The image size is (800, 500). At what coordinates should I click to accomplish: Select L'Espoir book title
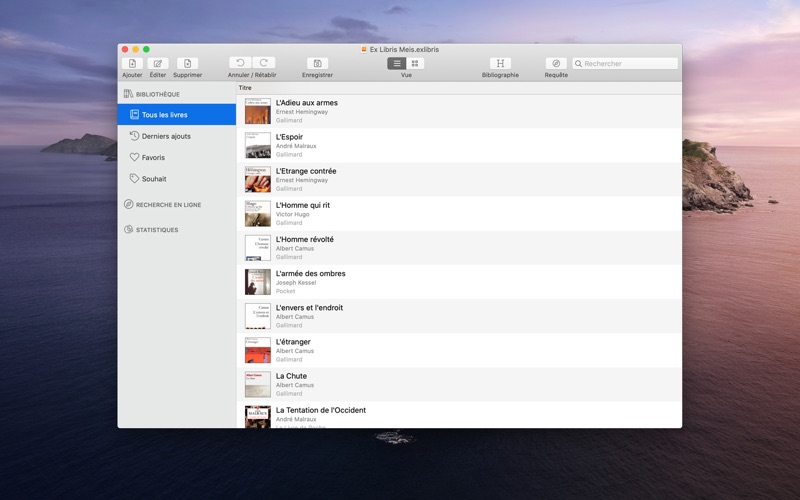click(x=289, y=137)
